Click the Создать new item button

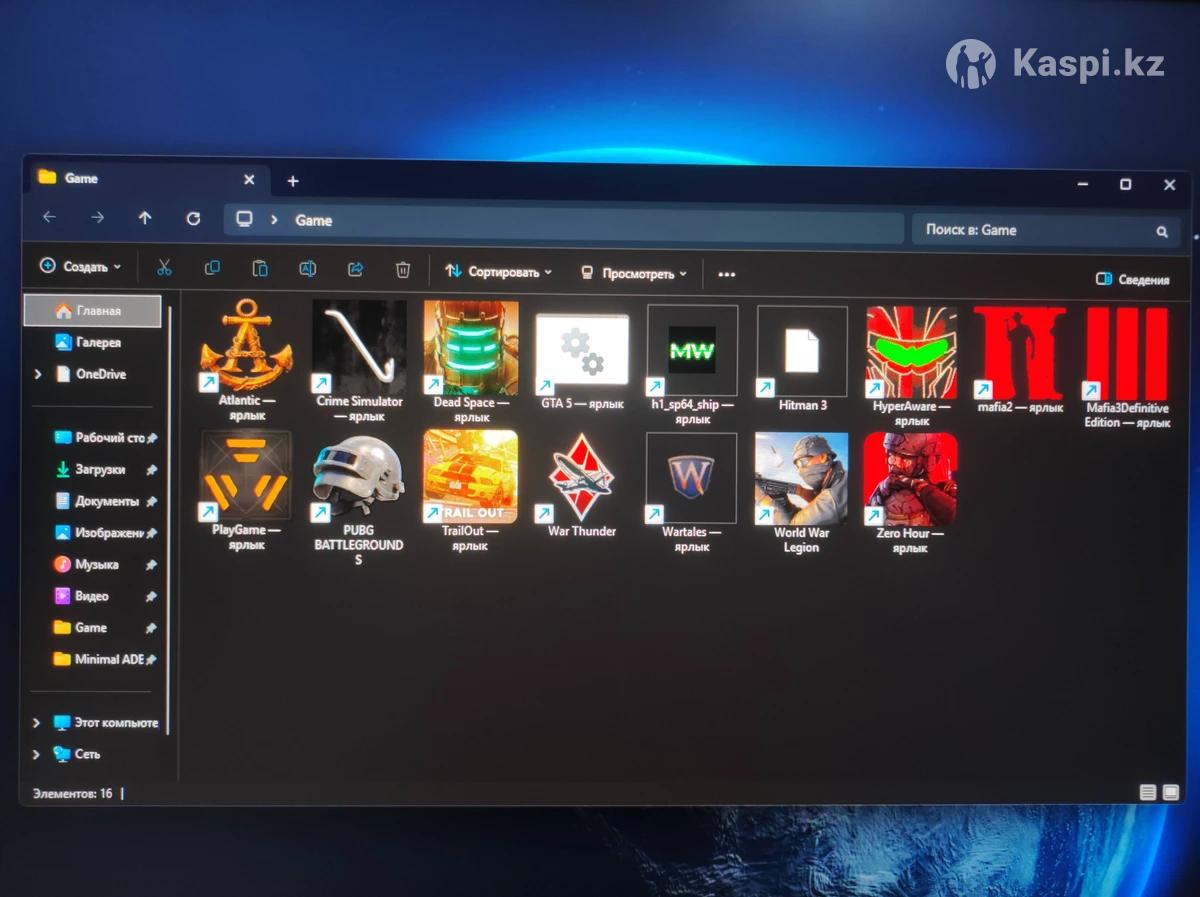point(80,267)
